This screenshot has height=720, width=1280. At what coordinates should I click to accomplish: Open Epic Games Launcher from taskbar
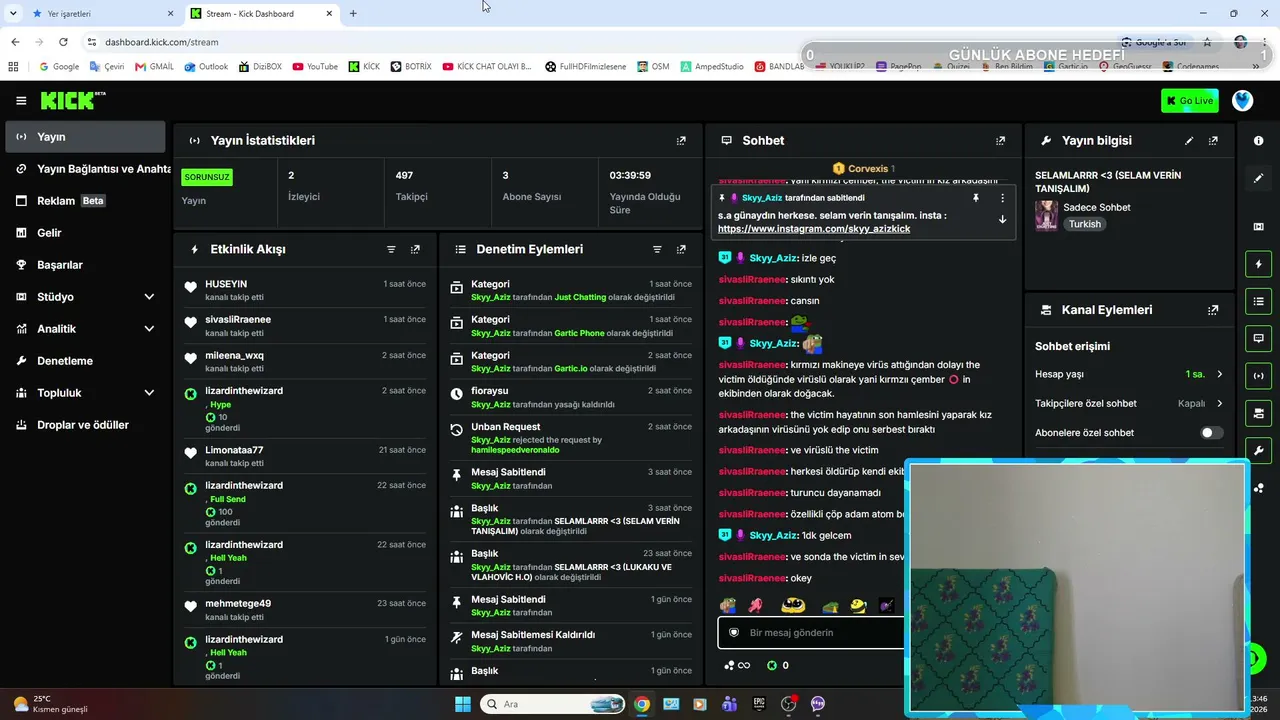tap(759, 704)
